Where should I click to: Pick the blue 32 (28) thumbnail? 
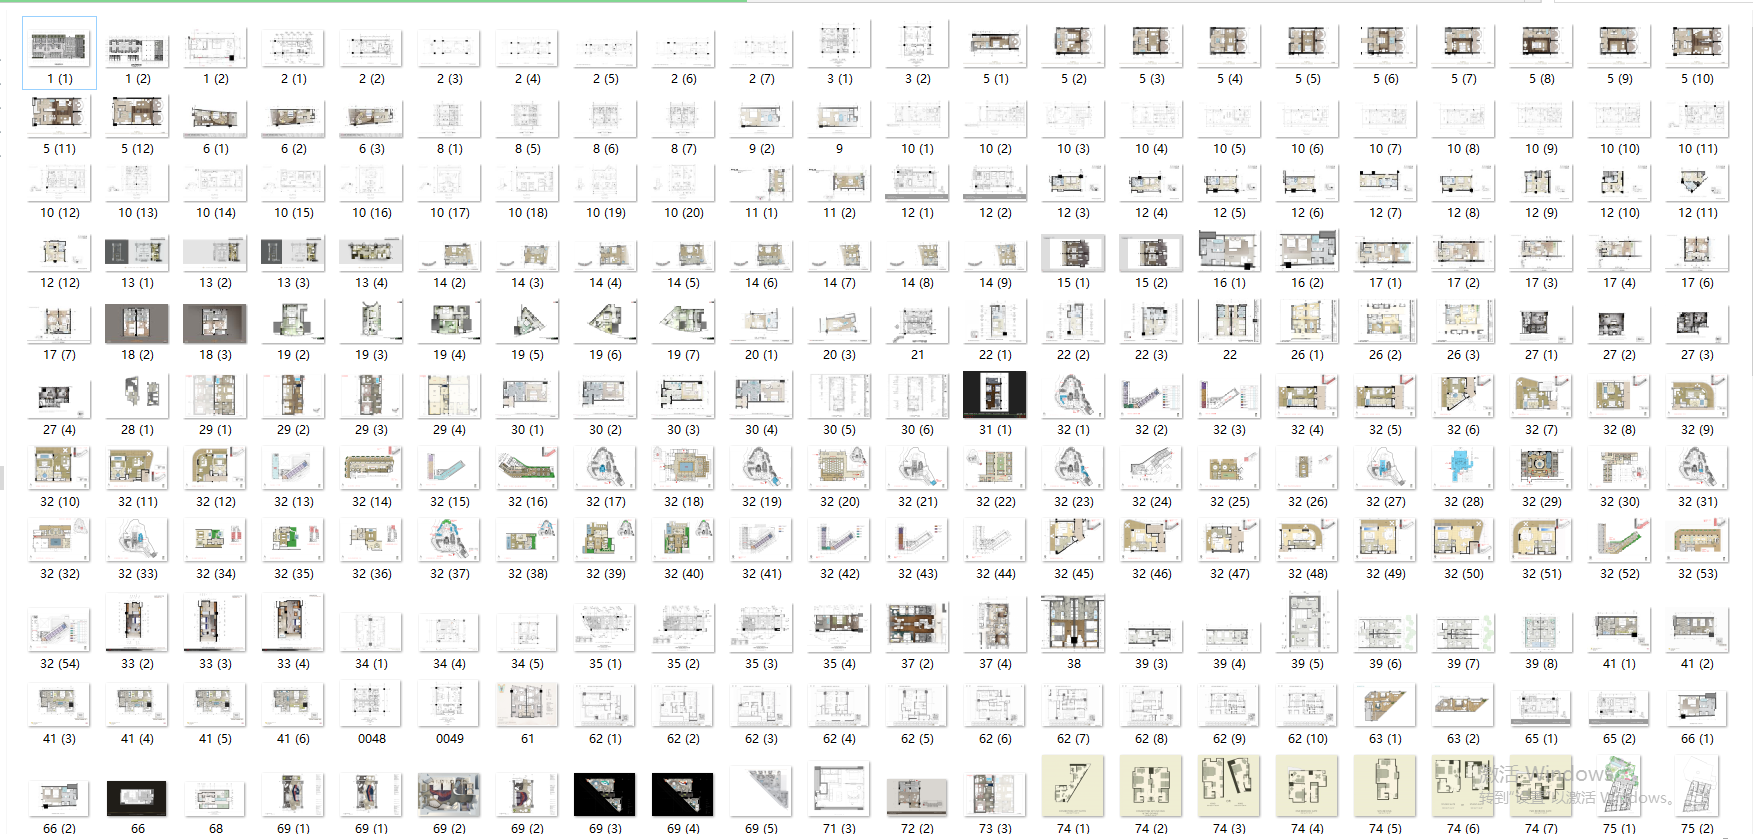(x=1463, y=468)
